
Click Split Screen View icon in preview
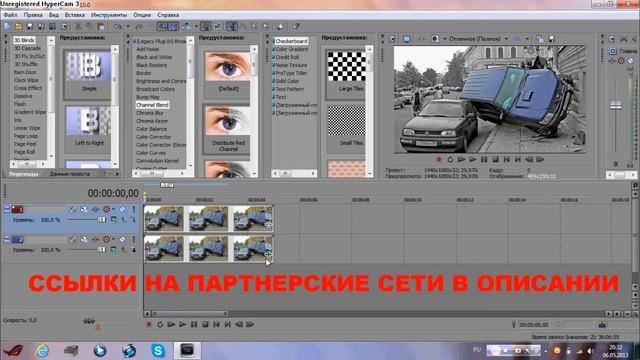point(435,39)
